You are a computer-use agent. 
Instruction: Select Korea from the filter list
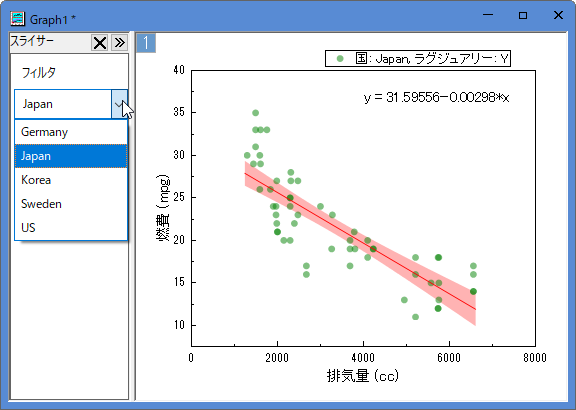click(71, 180)
